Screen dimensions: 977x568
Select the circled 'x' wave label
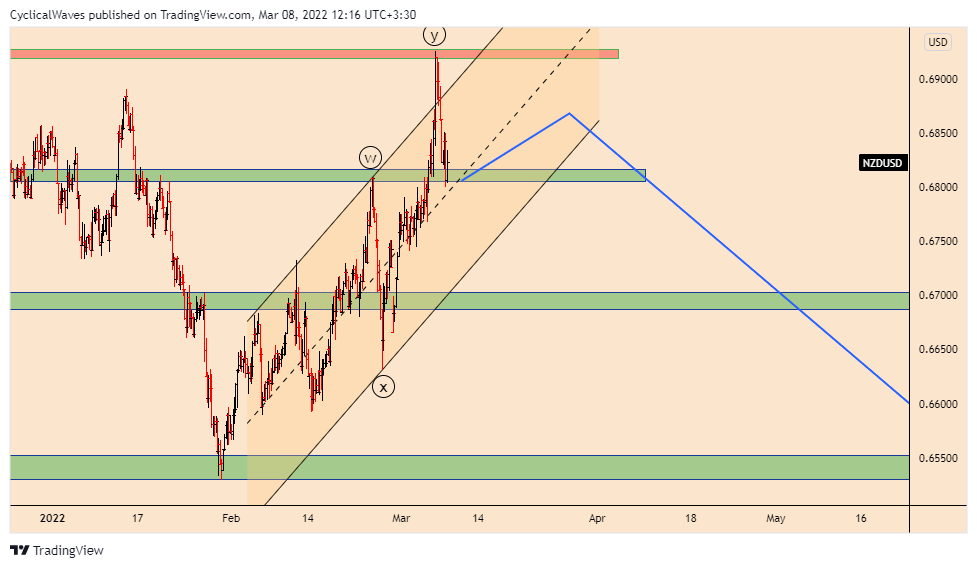click(x=383, y=386)
